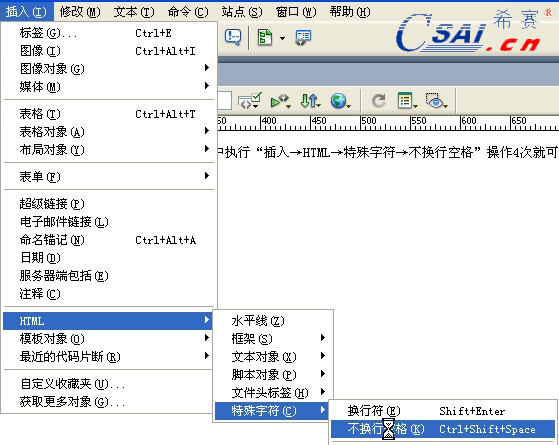The width and height of the screenshot is (559, 445).
Task: Expand 文本对象(X) submenu
Action: tap(273, 357)
